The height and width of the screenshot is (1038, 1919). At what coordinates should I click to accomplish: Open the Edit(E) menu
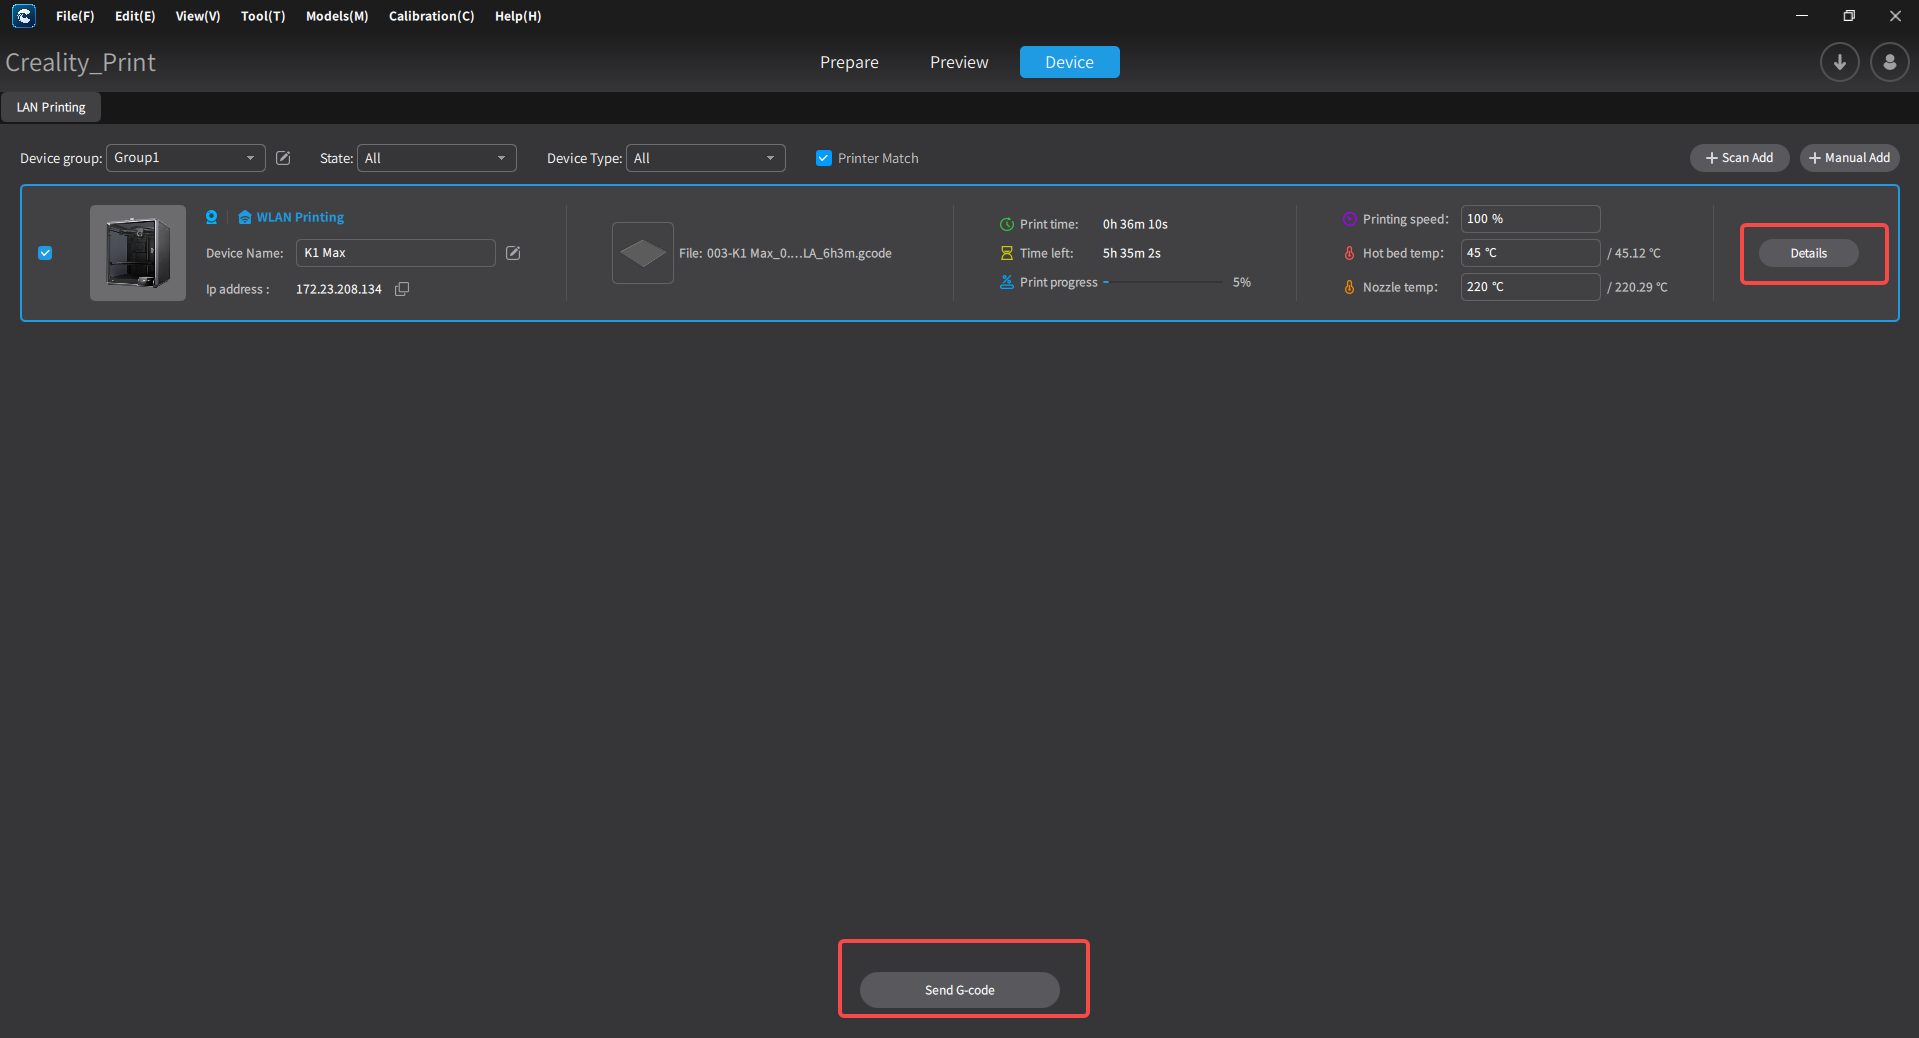(x=135, y=16)
